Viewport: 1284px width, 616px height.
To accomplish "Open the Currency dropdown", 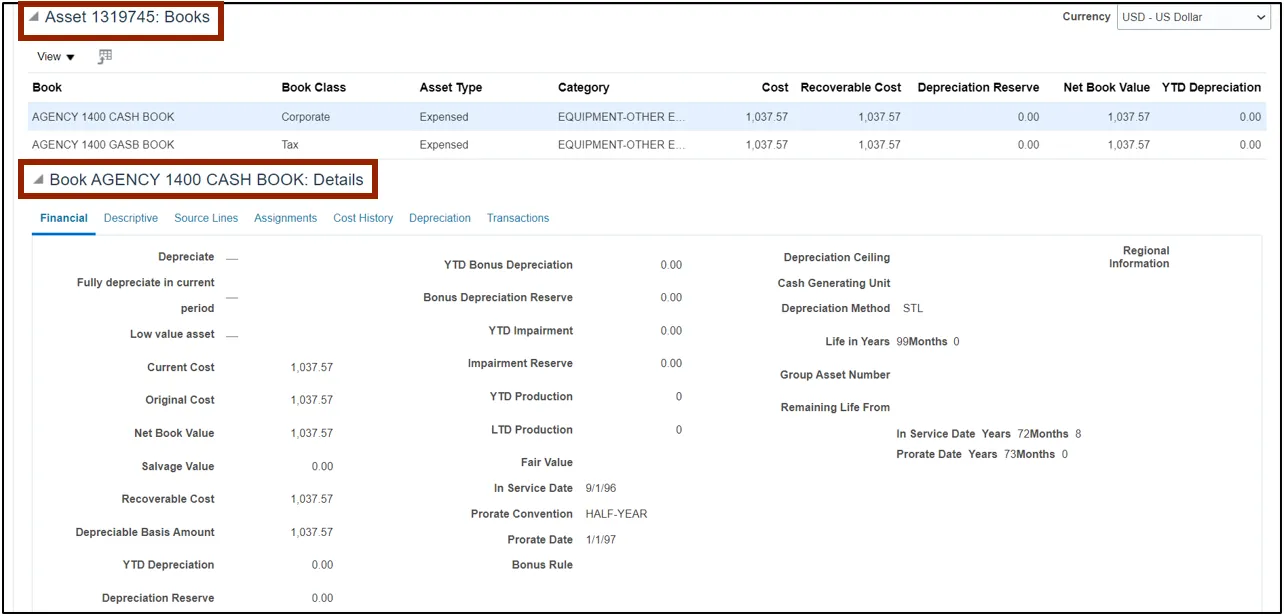I will click(1193, 18).
